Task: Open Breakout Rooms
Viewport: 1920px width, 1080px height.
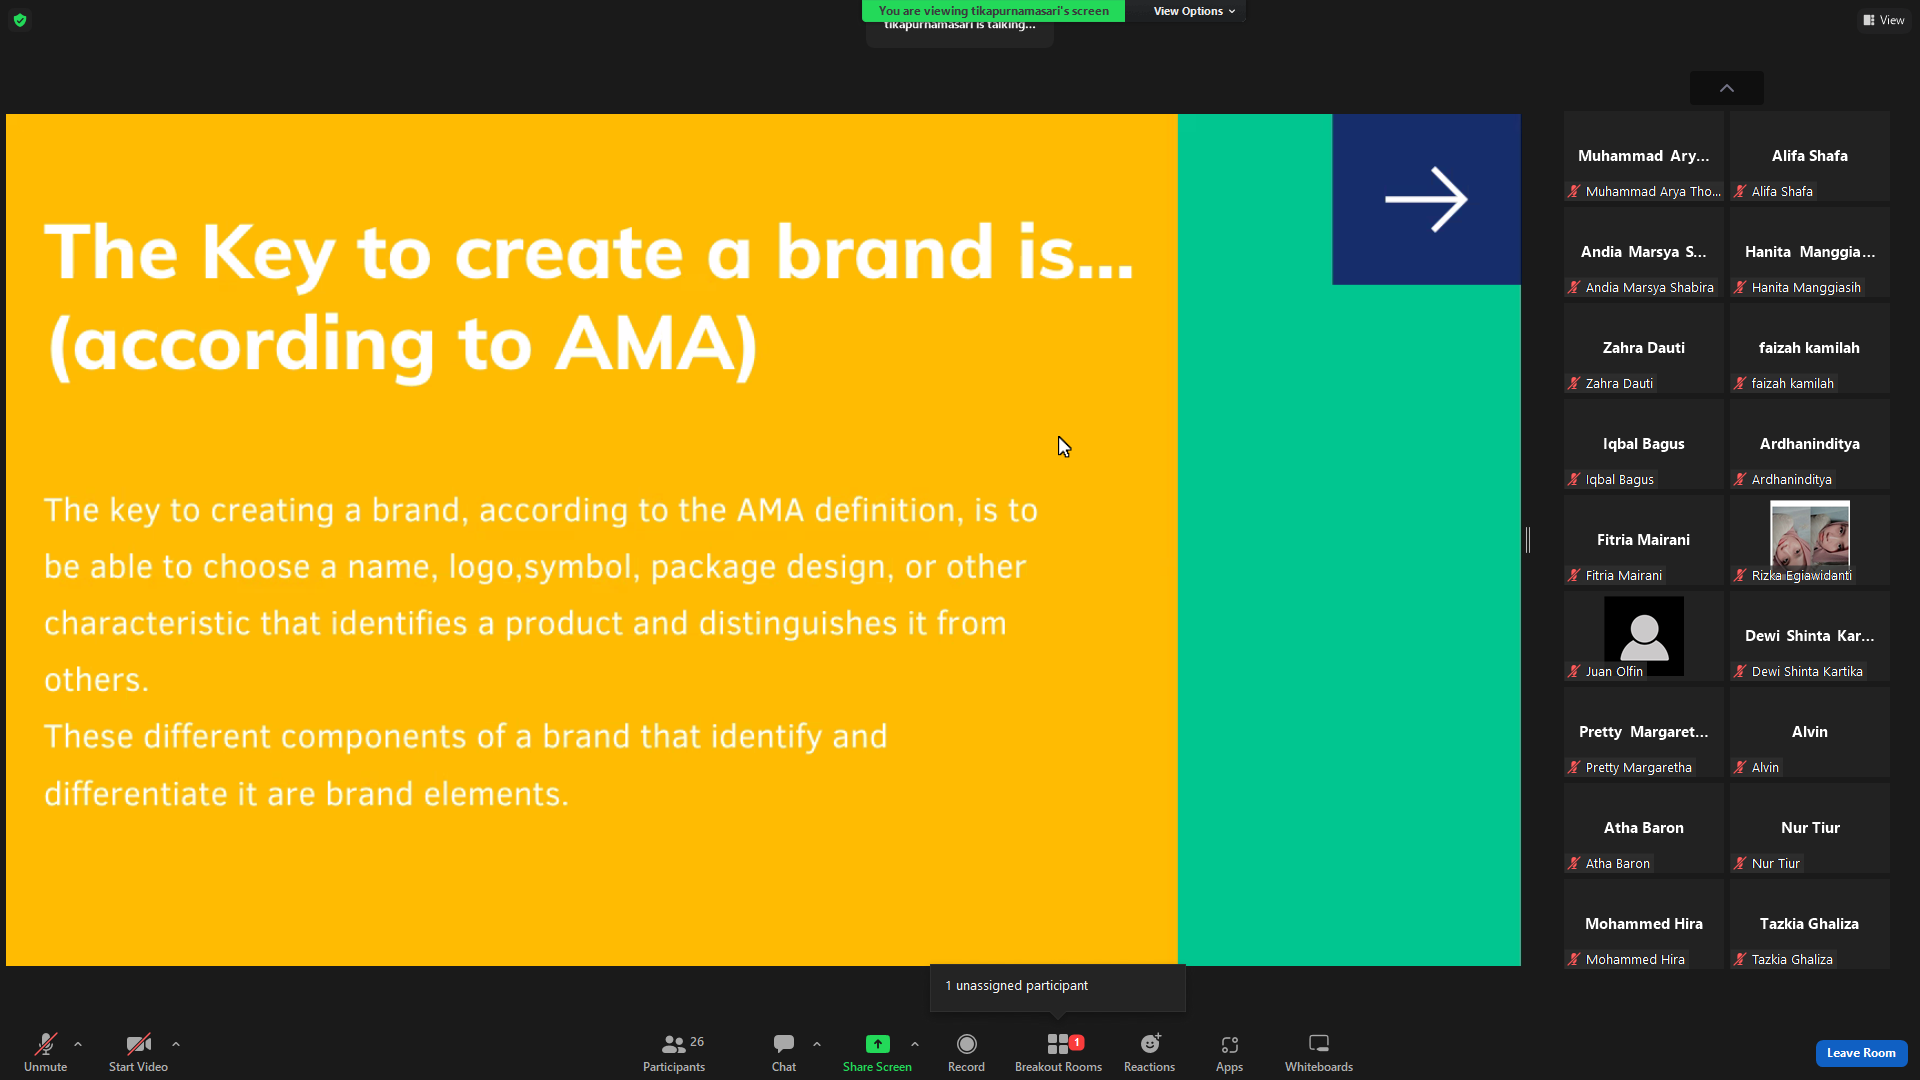Action: pos(1058,1053)
